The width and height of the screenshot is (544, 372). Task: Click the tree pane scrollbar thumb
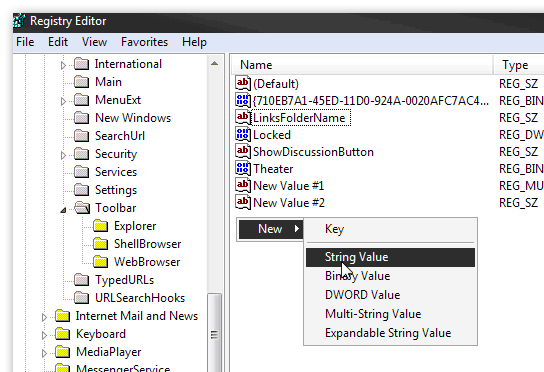coord(214,333)
